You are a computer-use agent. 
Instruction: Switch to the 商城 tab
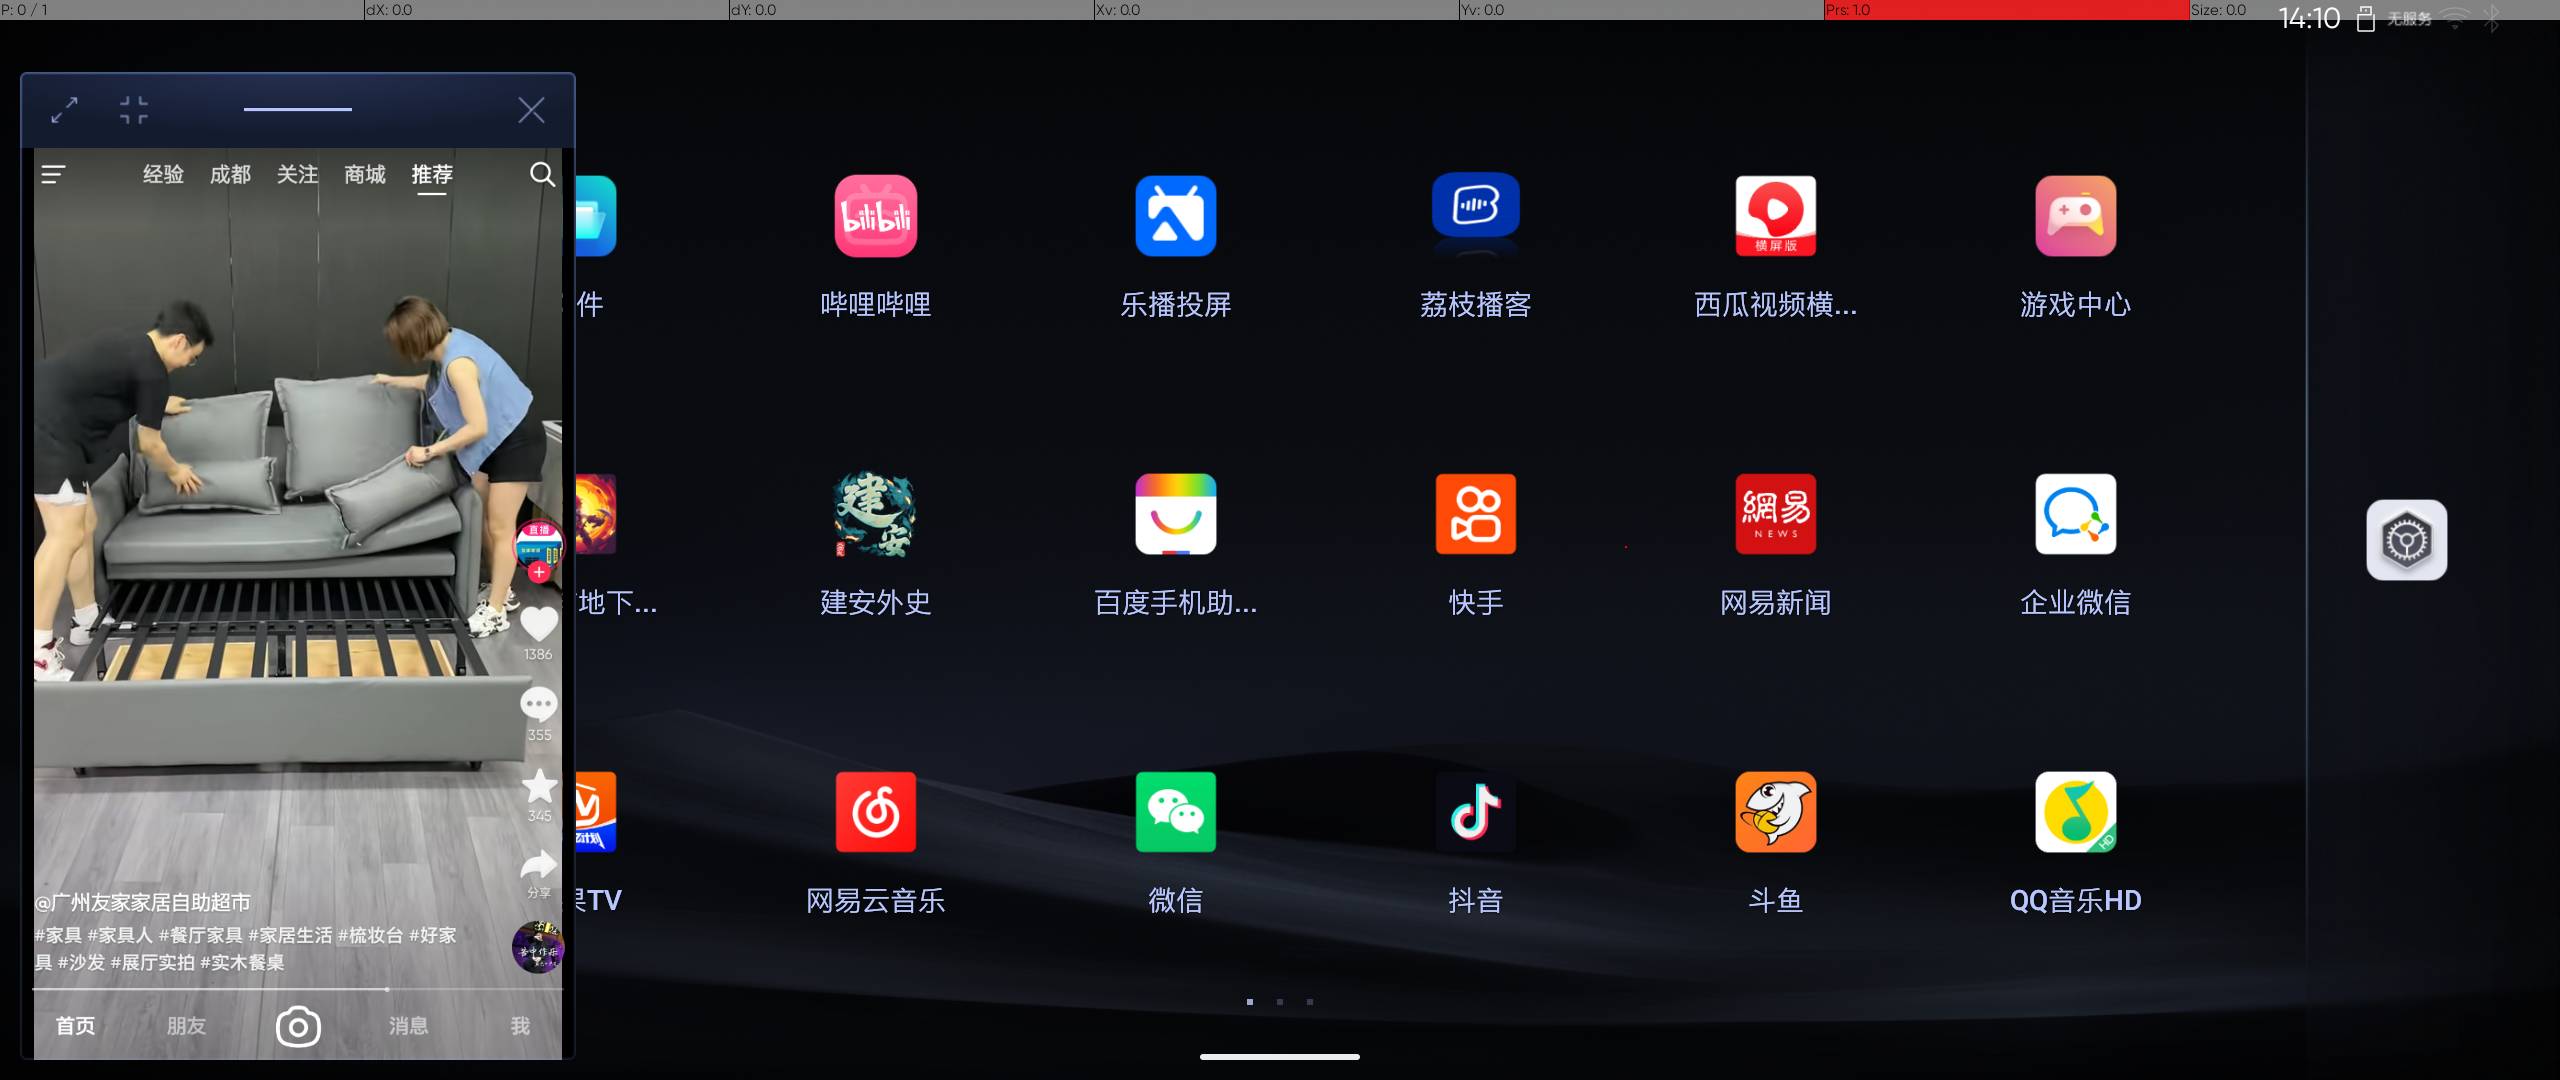364,175
